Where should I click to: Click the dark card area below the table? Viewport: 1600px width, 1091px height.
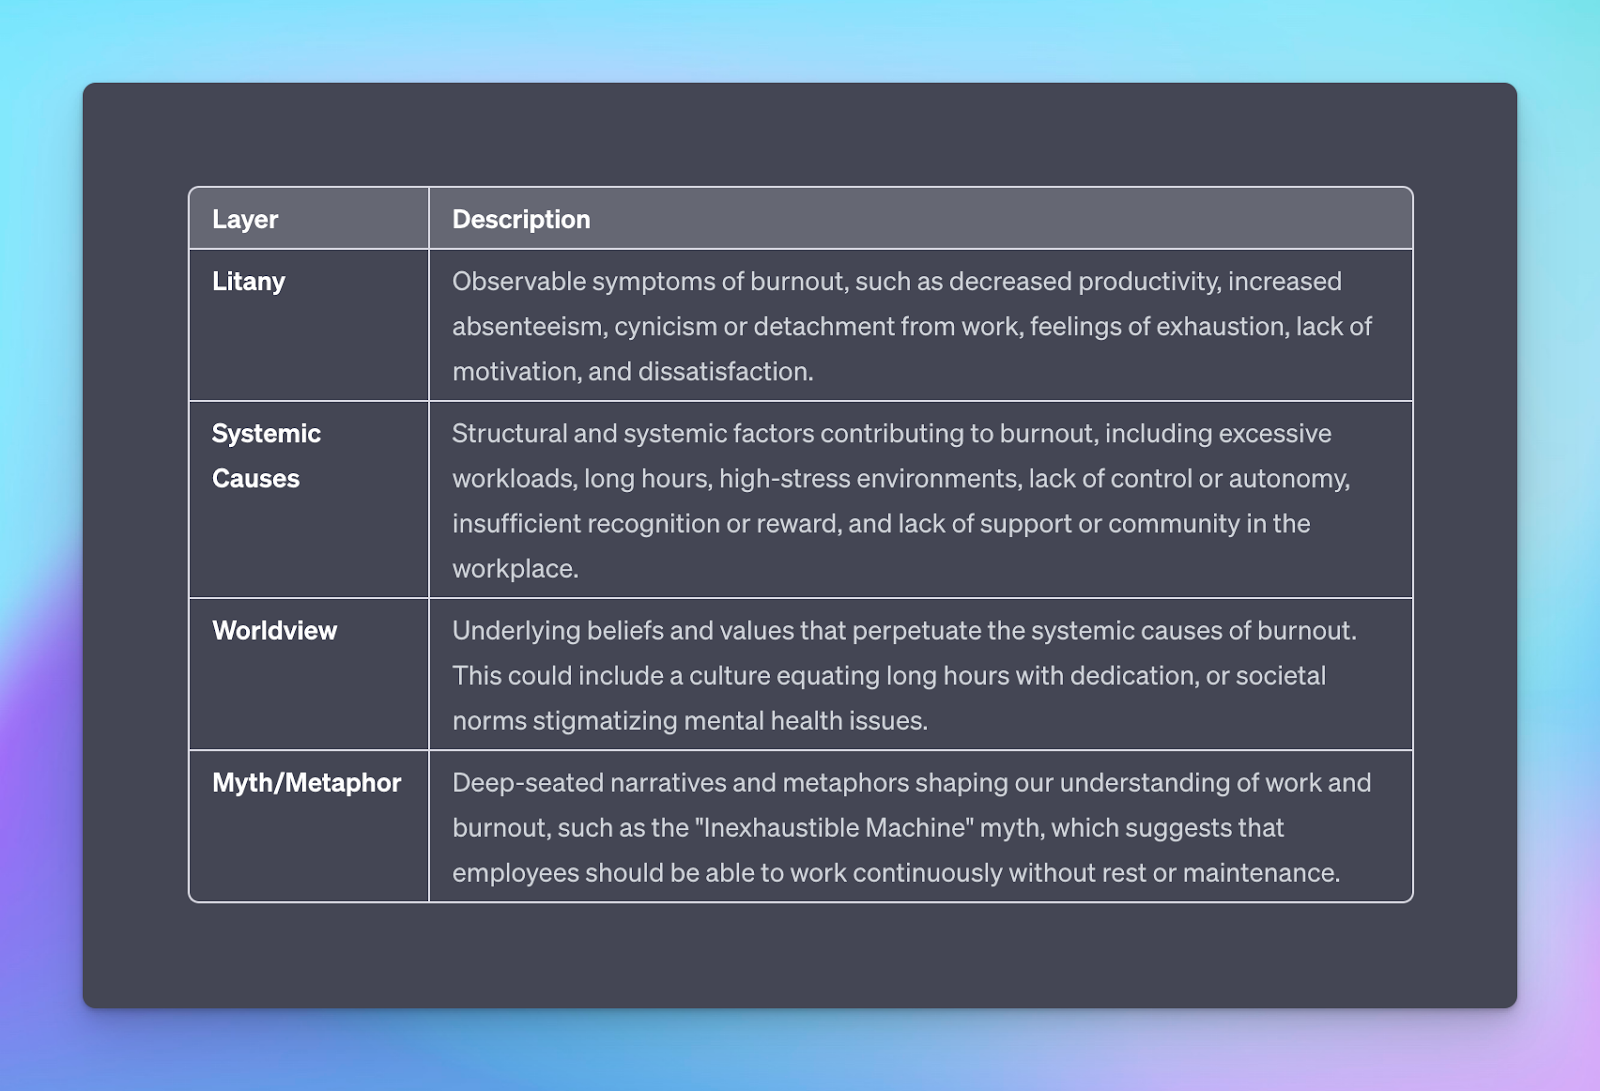[800, 955]
